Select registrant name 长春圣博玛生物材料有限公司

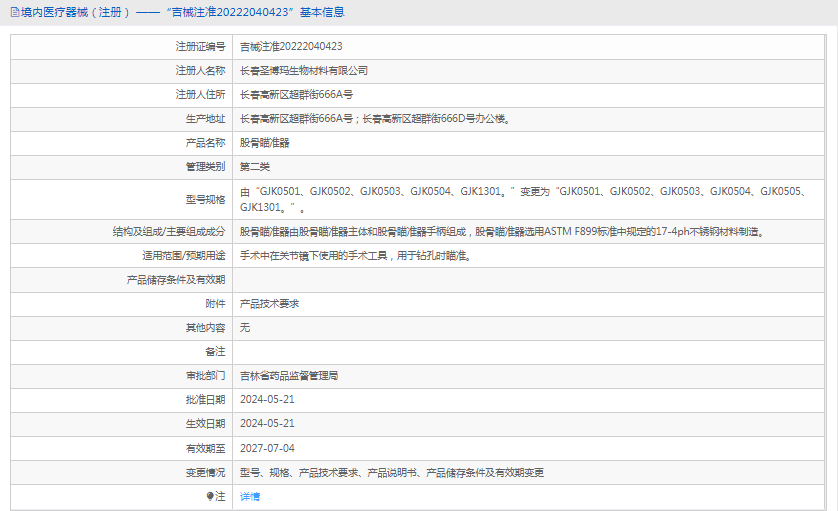(304, 71)
